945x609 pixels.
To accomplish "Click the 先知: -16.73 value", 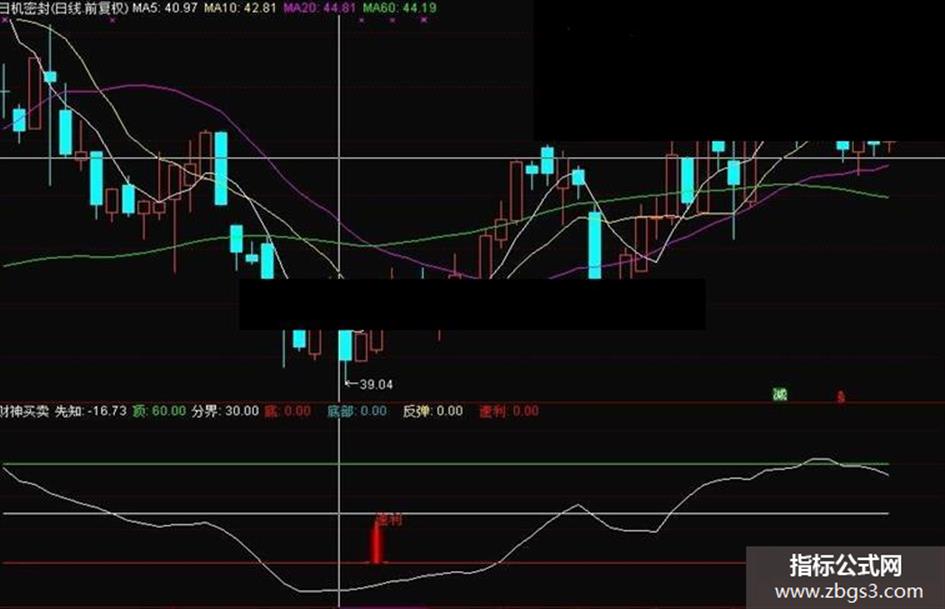I will [x=91, y=411].
